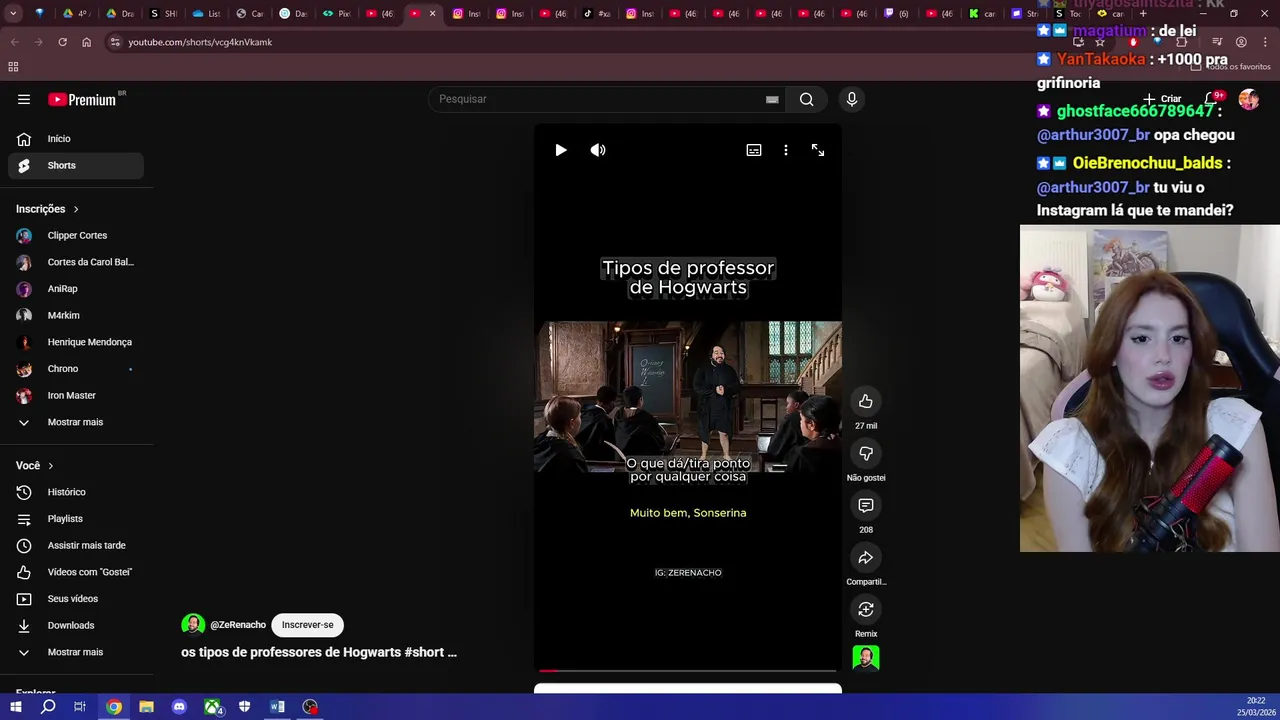Viewport: 1280px width, 720px height.
Task: Start voice search with microphone icon
Action: (x=852, y=99)
